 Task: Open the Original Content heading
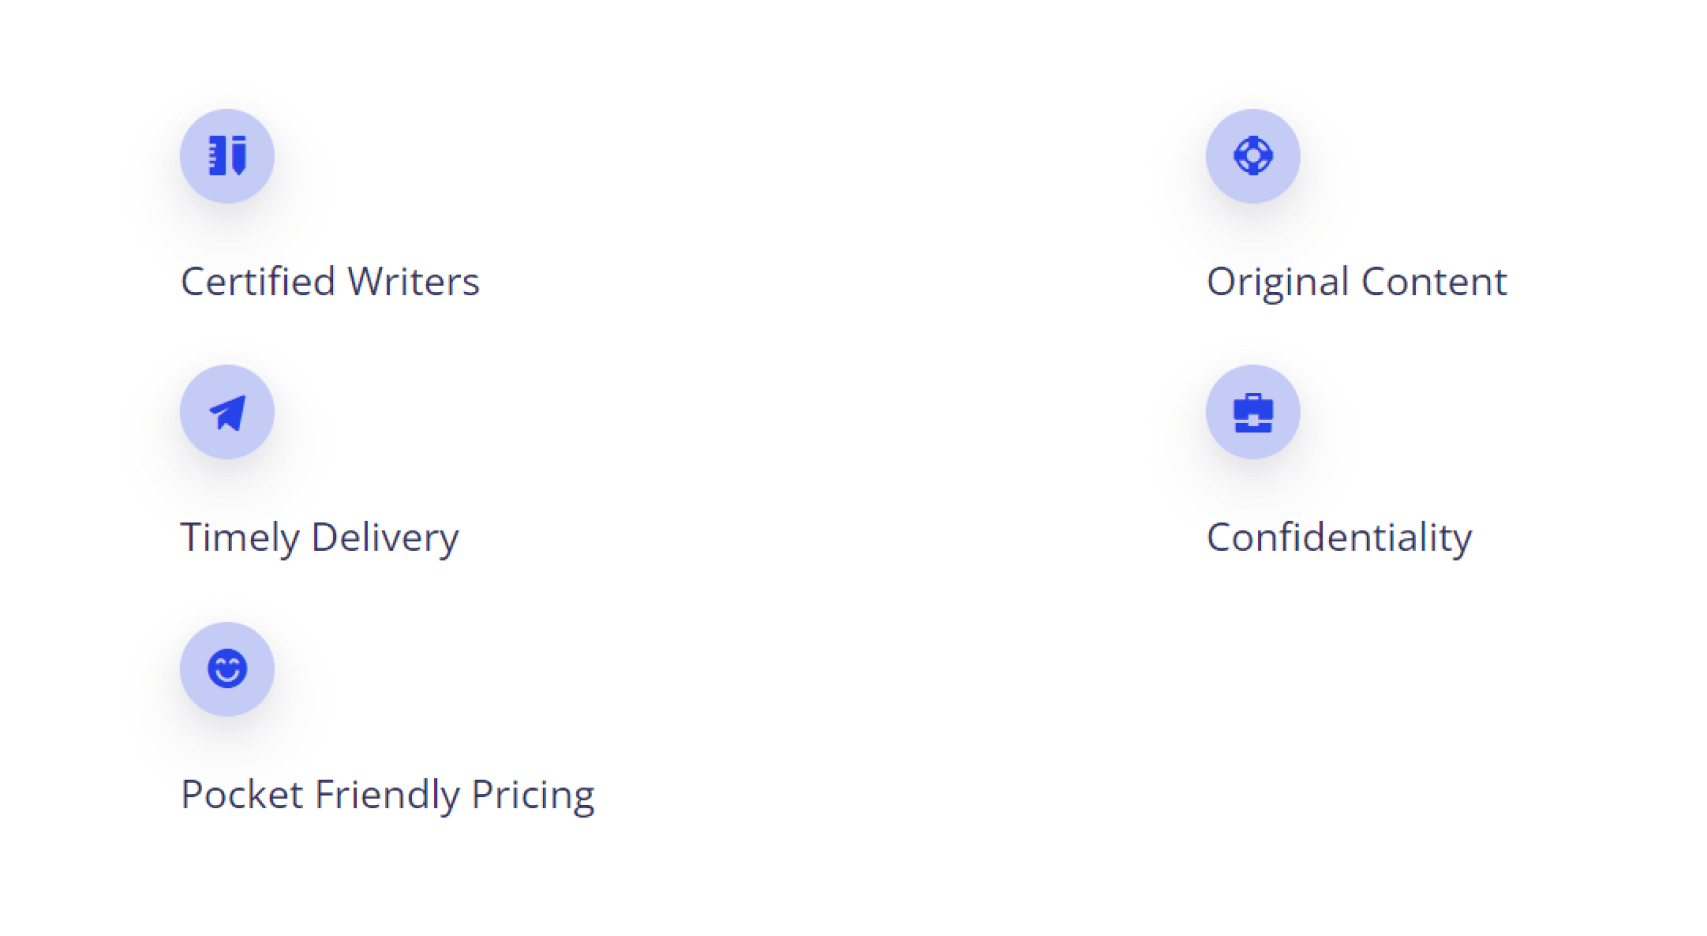click(x=1357, y=283)
